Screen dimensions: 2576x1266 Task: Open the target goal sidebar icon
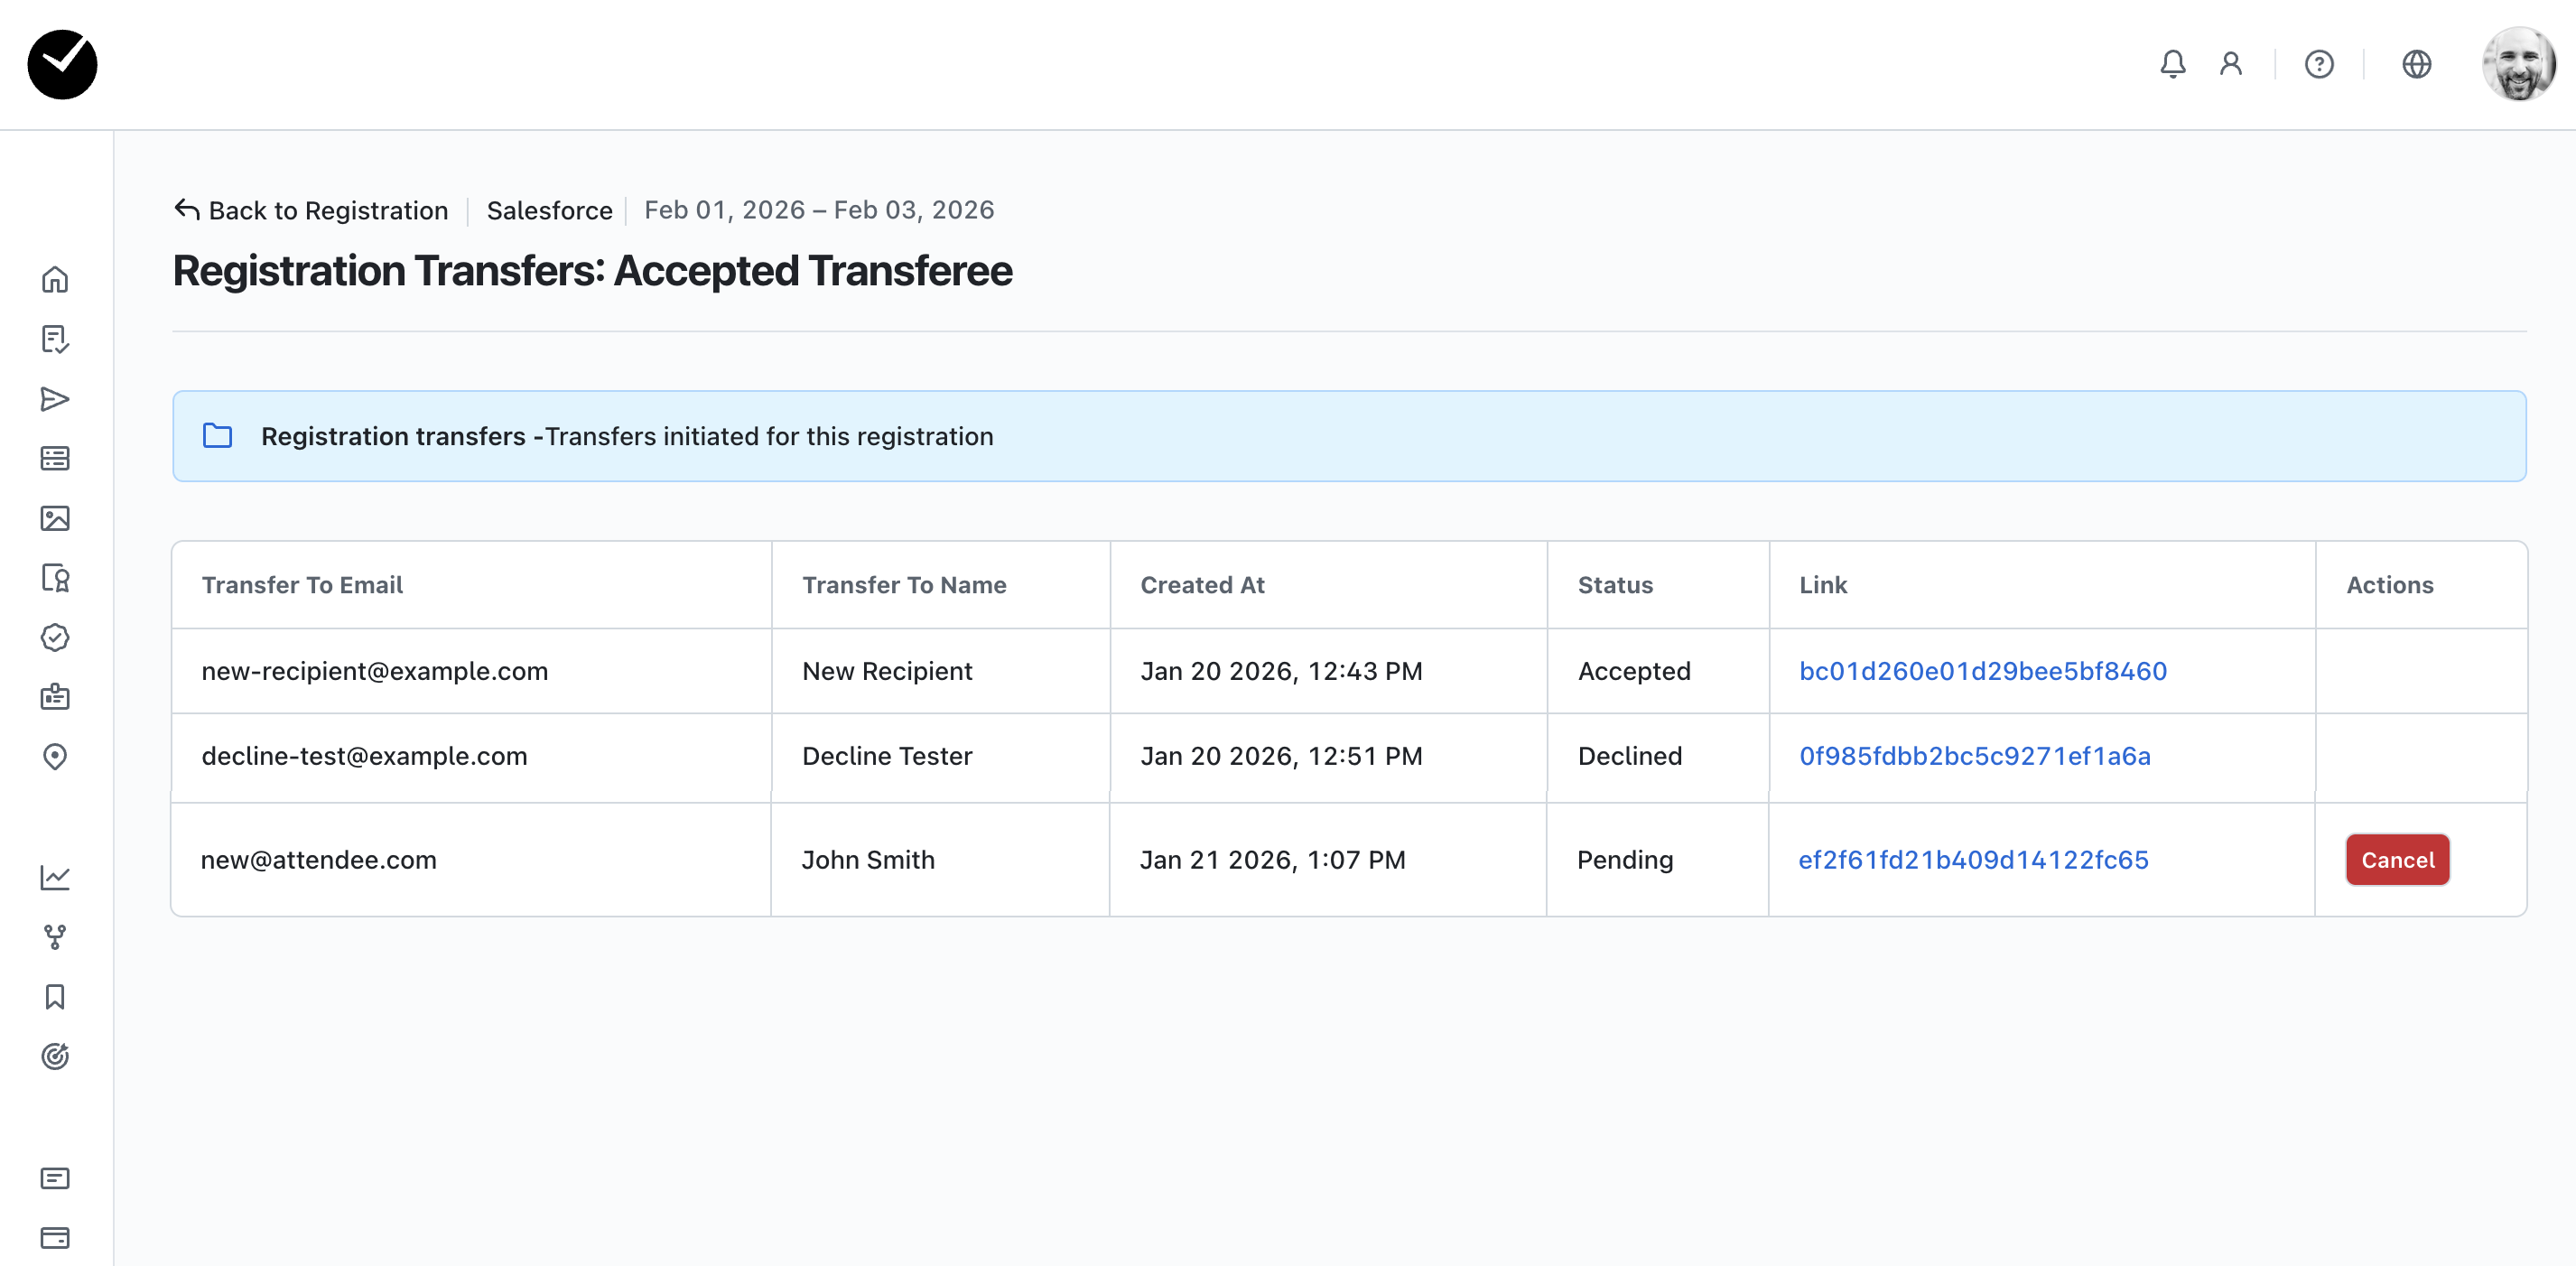pyautogui.click(x=55, y=1056)
